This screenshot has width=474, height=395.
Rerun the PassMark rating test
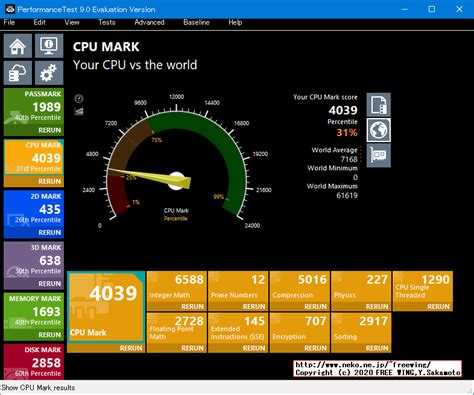tap(49, 130)
